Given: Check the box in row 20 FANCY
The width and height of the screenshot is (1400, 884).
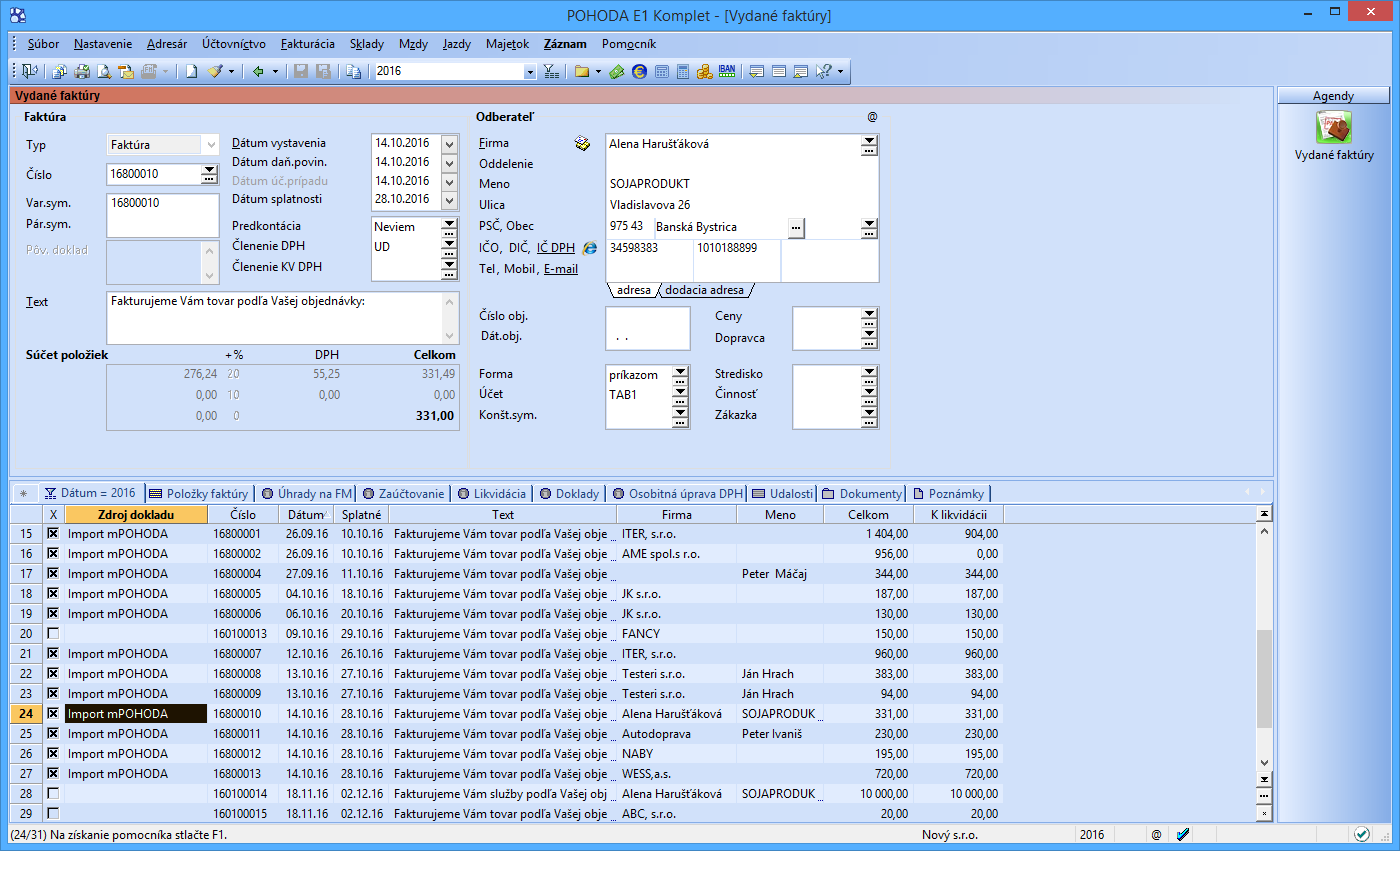Looking at the screenshot, I should [53, 634].
